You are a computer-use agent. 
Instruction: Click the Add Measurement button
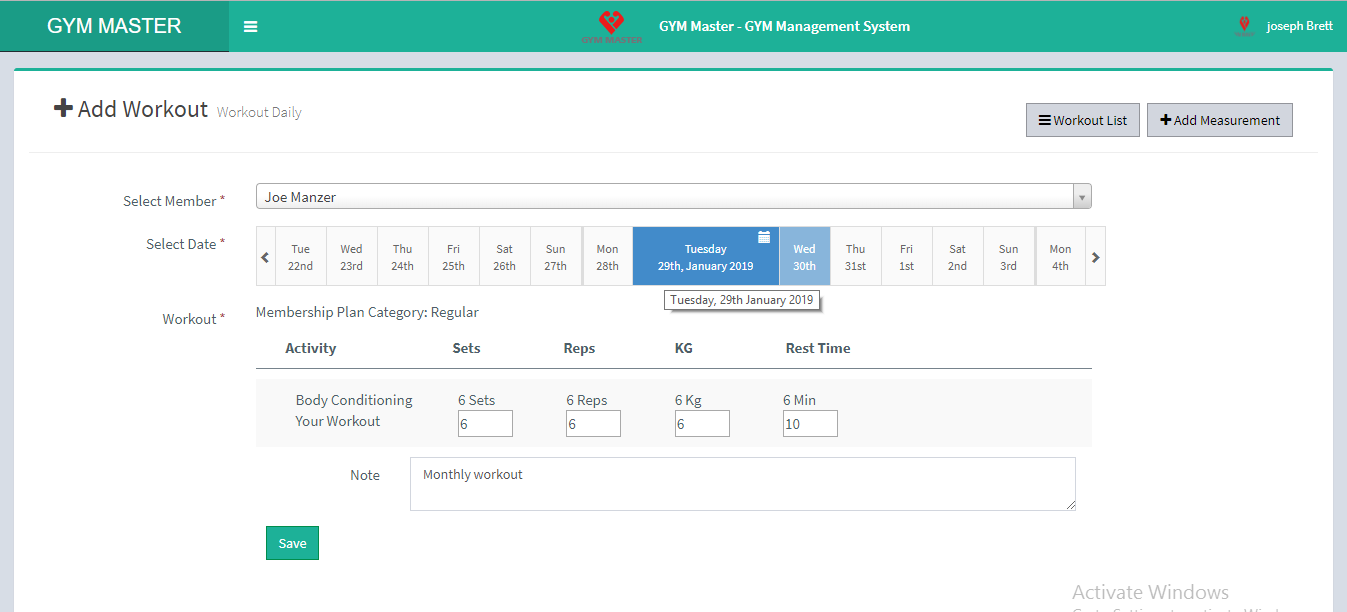tap(1219, 120)
